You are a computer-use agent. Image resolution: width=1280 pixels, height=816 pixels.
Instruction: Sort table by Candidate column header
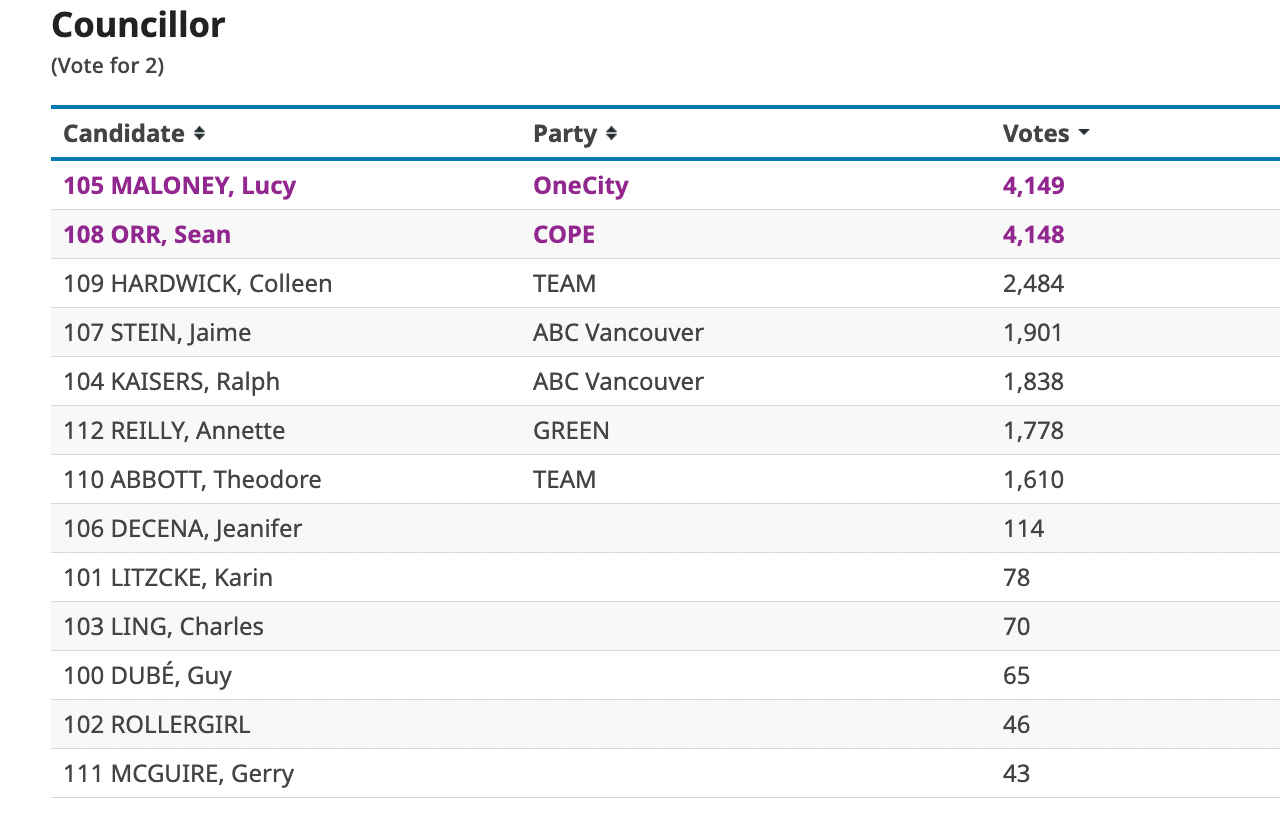124,133
